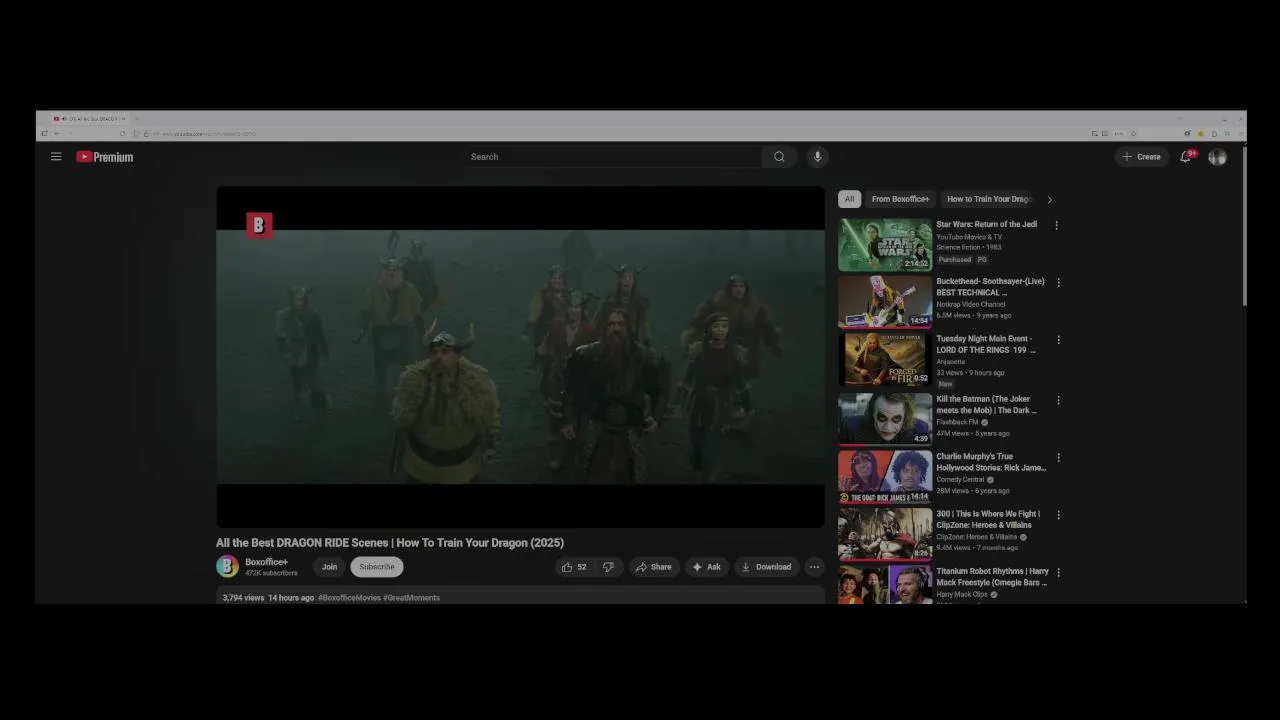The image size is (1280, 720).
Task: Open Boxoffice+ channel avatar
Action: 227,567
